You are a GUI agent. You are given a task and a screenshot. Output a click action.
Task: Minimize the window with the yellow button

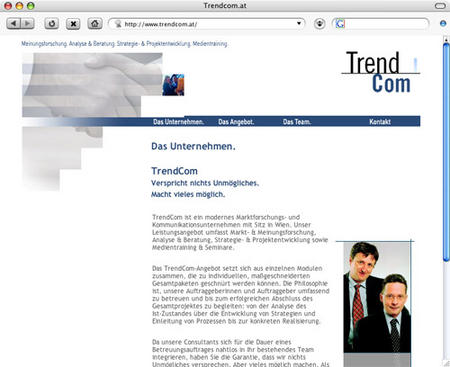pos(19,6)
